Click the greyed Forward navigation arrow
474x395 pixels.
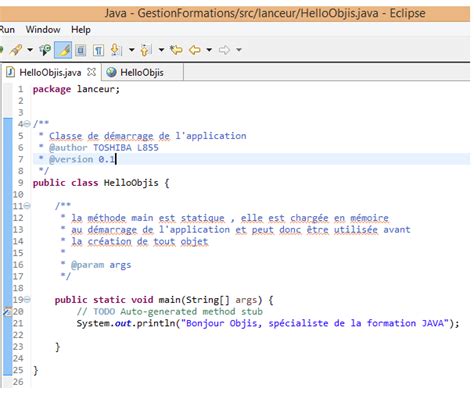tap(224, 50)
